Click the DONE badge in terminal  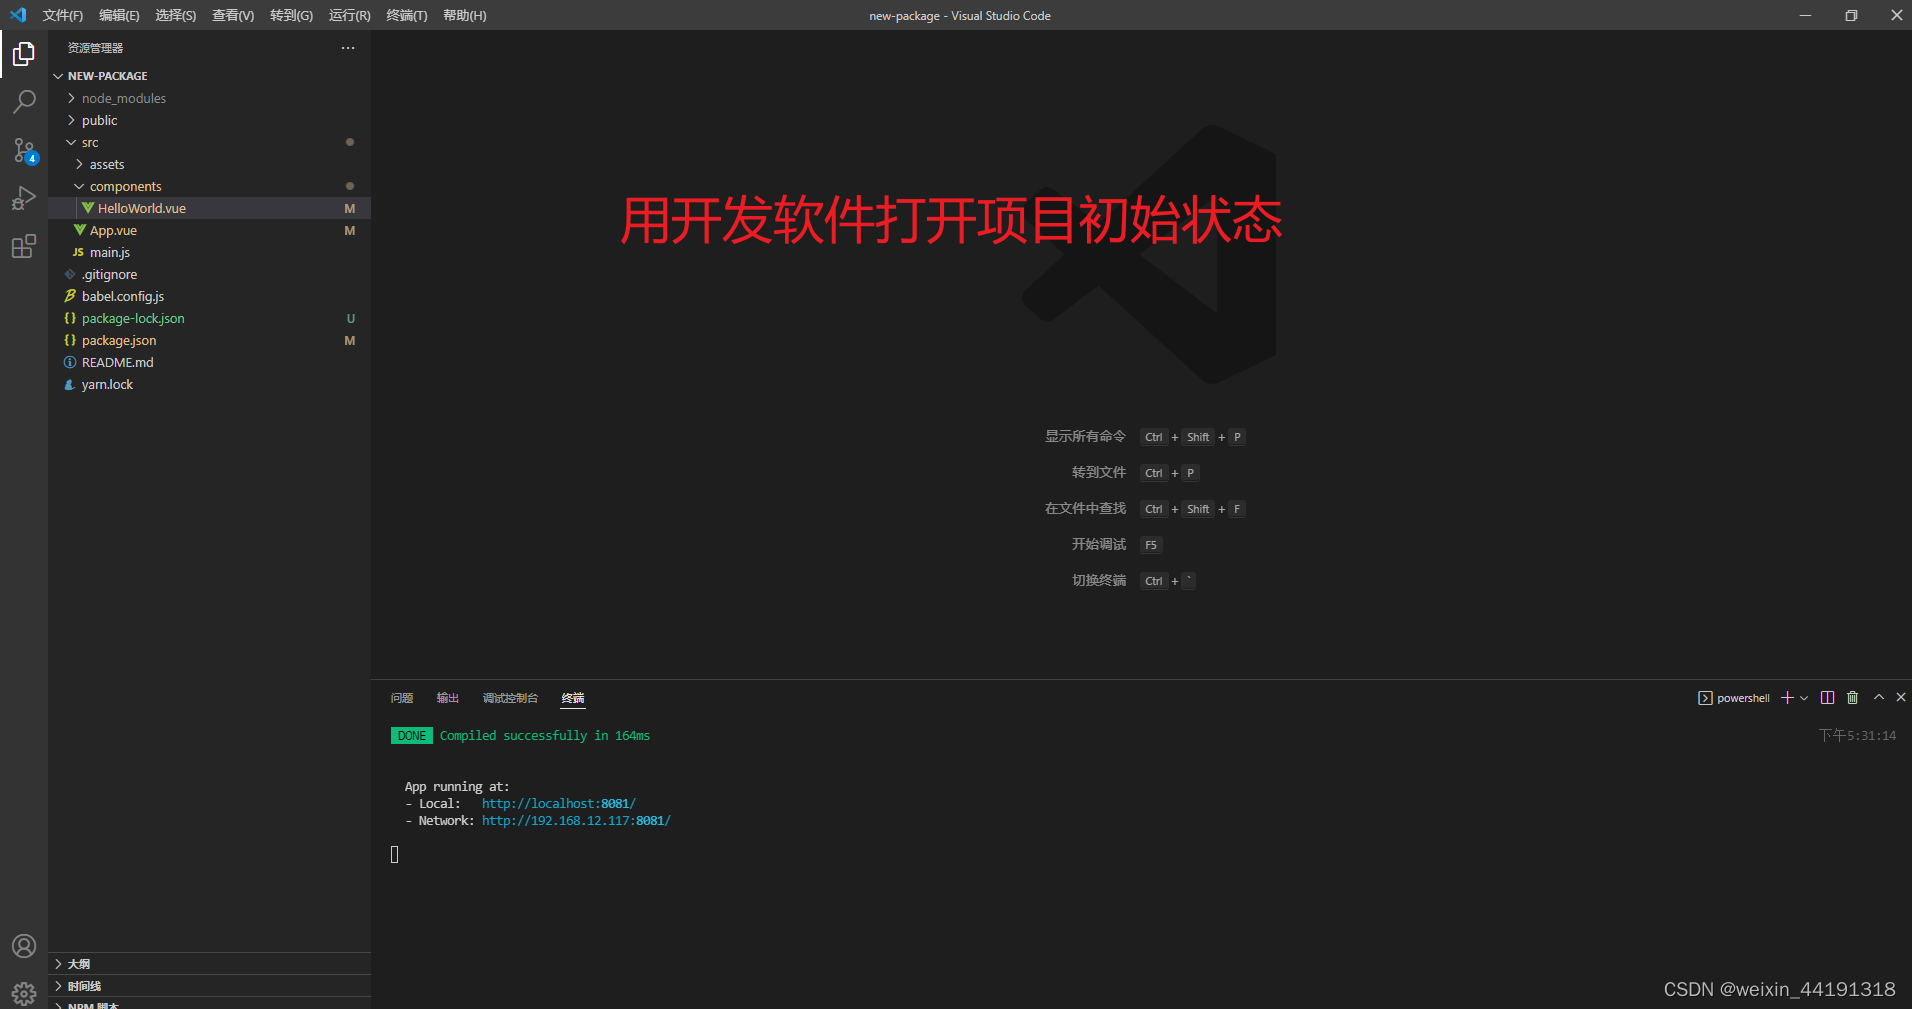pyautogui.click(x=412, y=736)
